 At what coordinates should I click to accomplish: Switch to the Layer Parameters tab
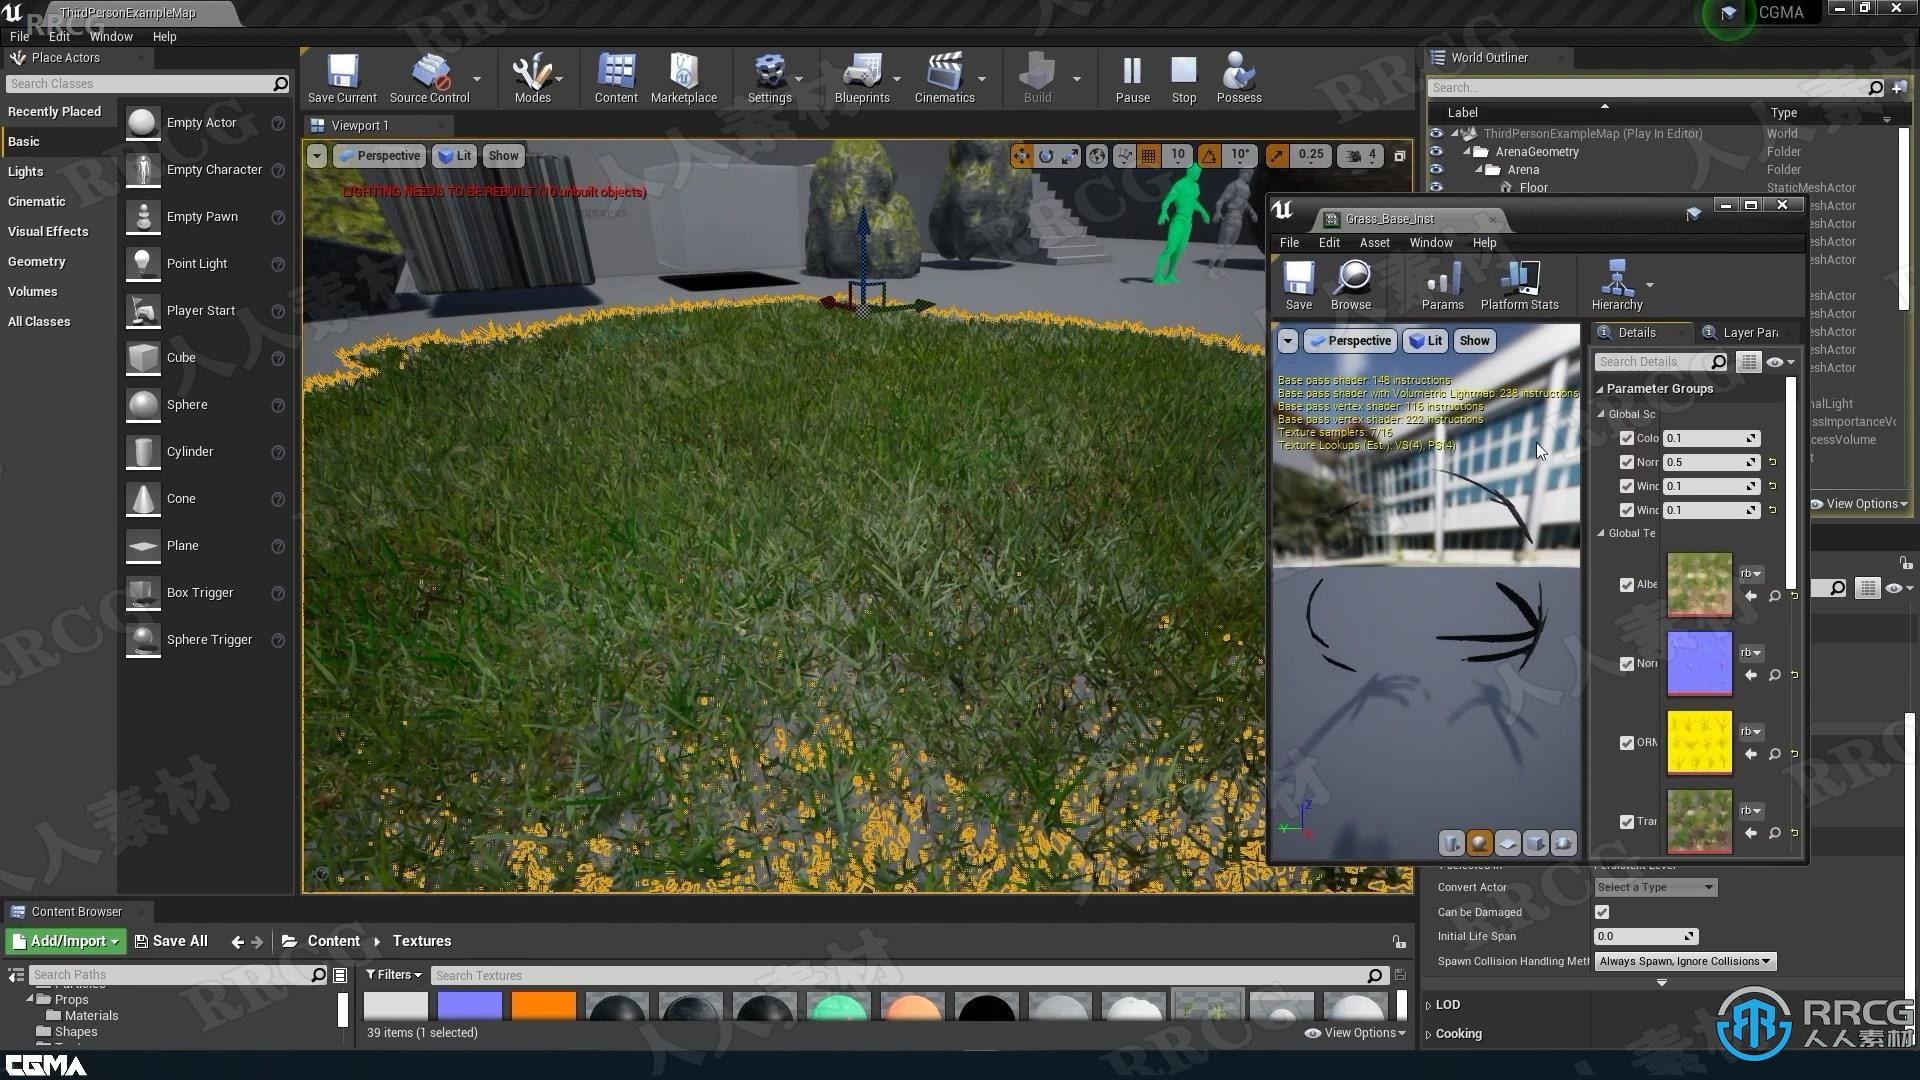[x=1741, y=333]
